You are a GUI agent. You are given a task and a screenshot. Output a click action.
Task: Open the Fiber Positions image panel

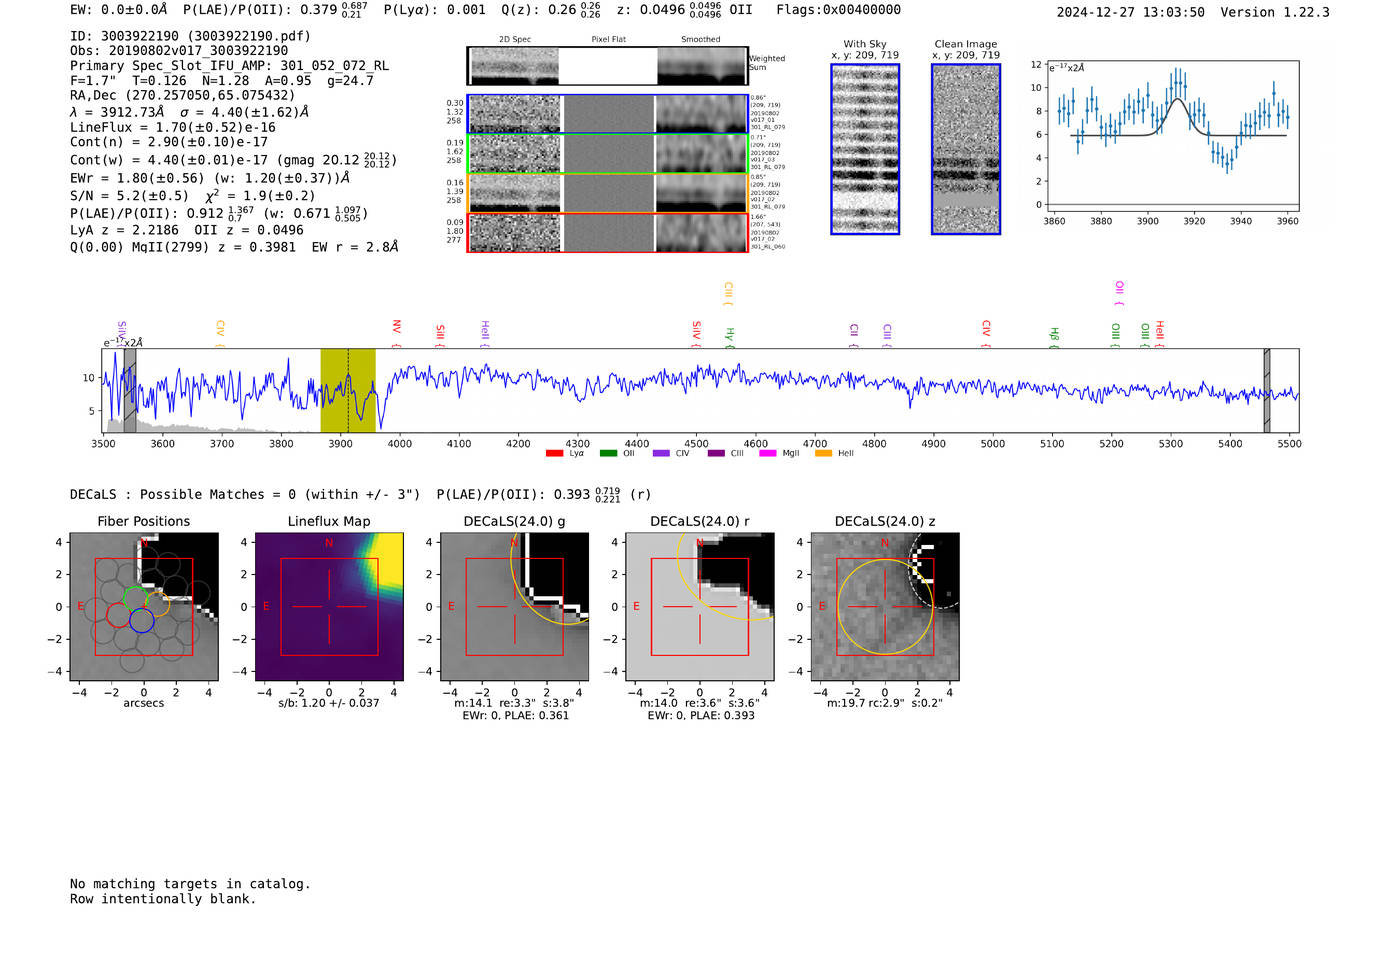tap(144, 607)
